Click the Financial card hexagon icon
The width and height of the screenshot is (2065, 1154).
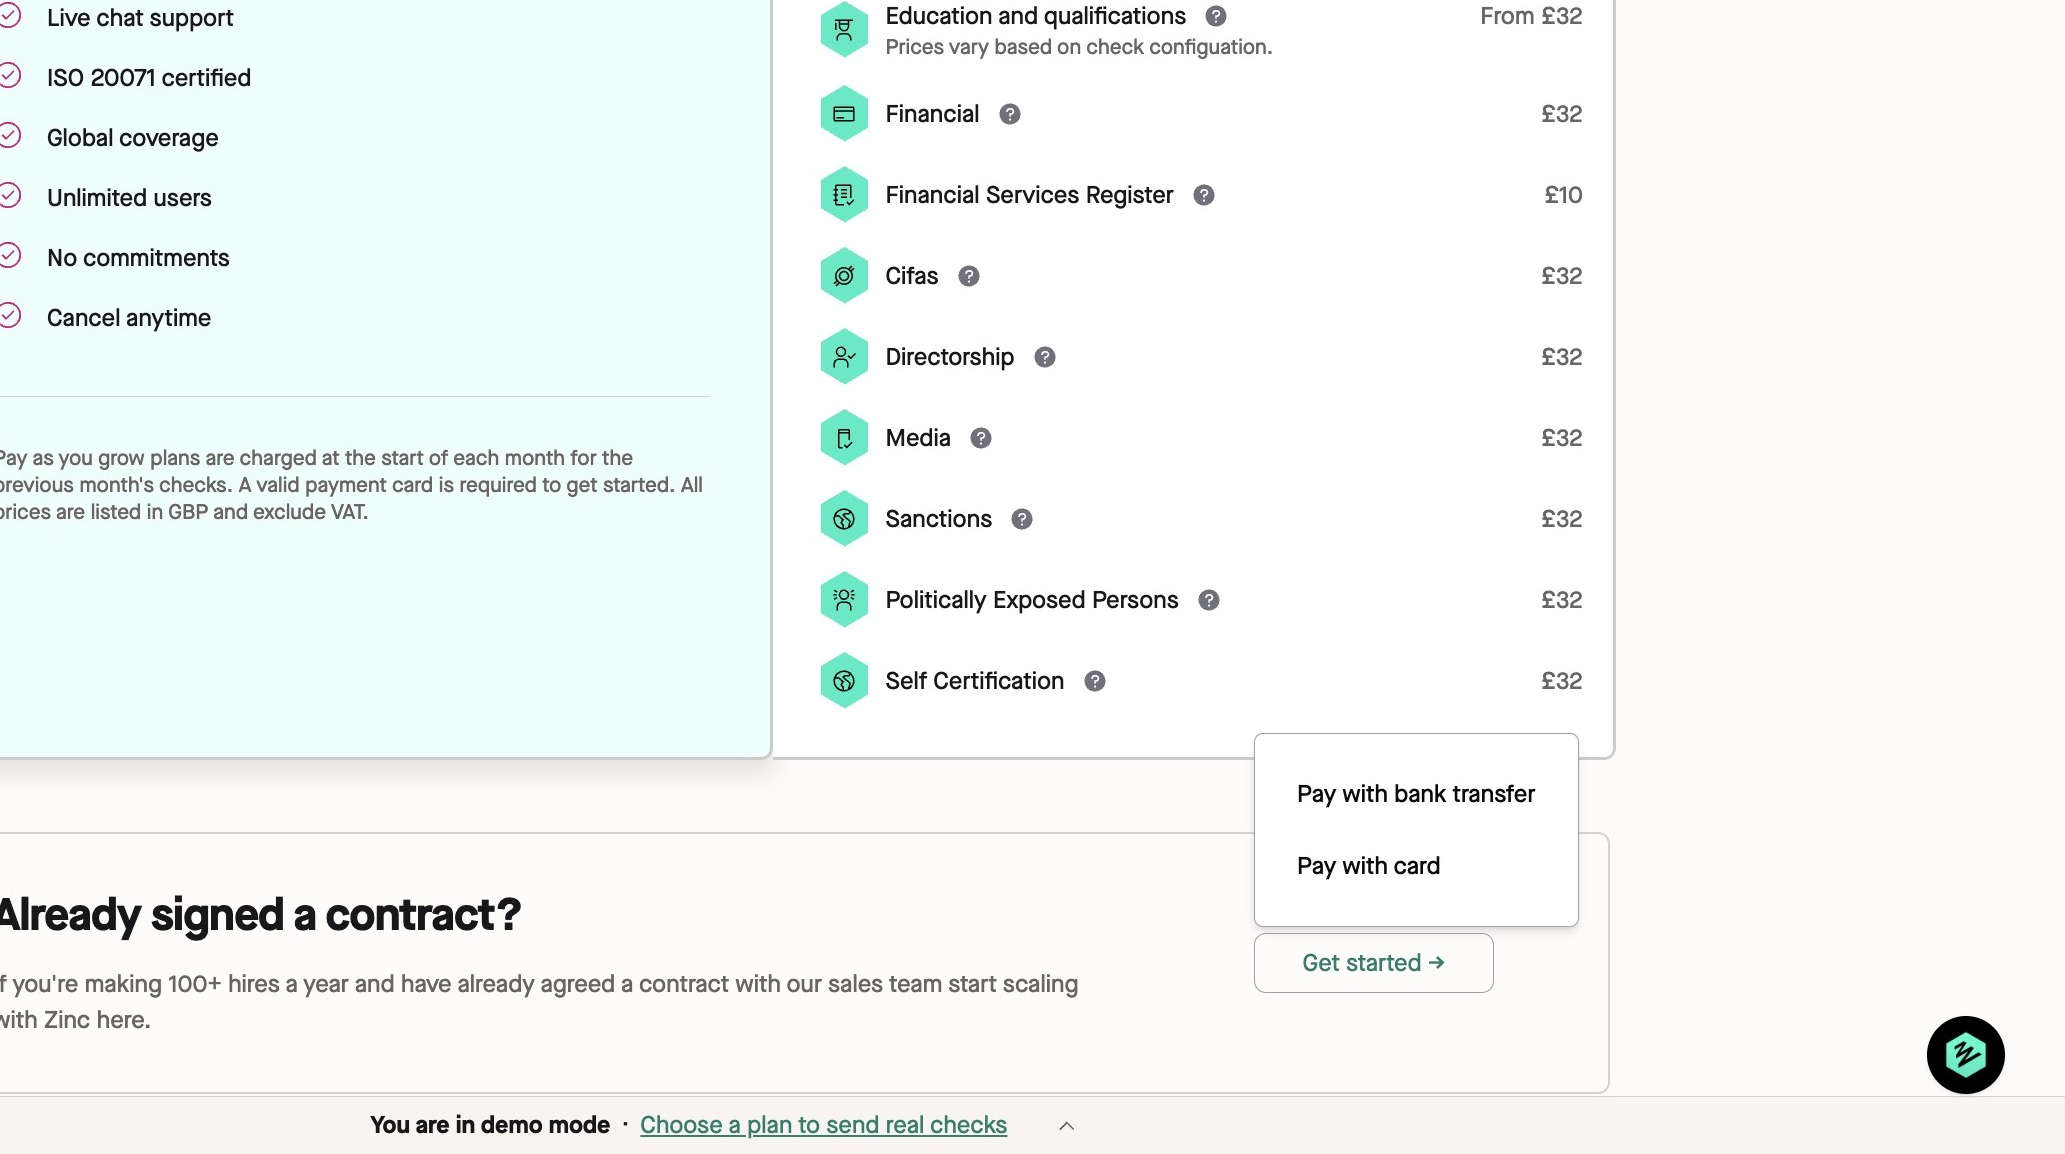[x=844, y=114]
